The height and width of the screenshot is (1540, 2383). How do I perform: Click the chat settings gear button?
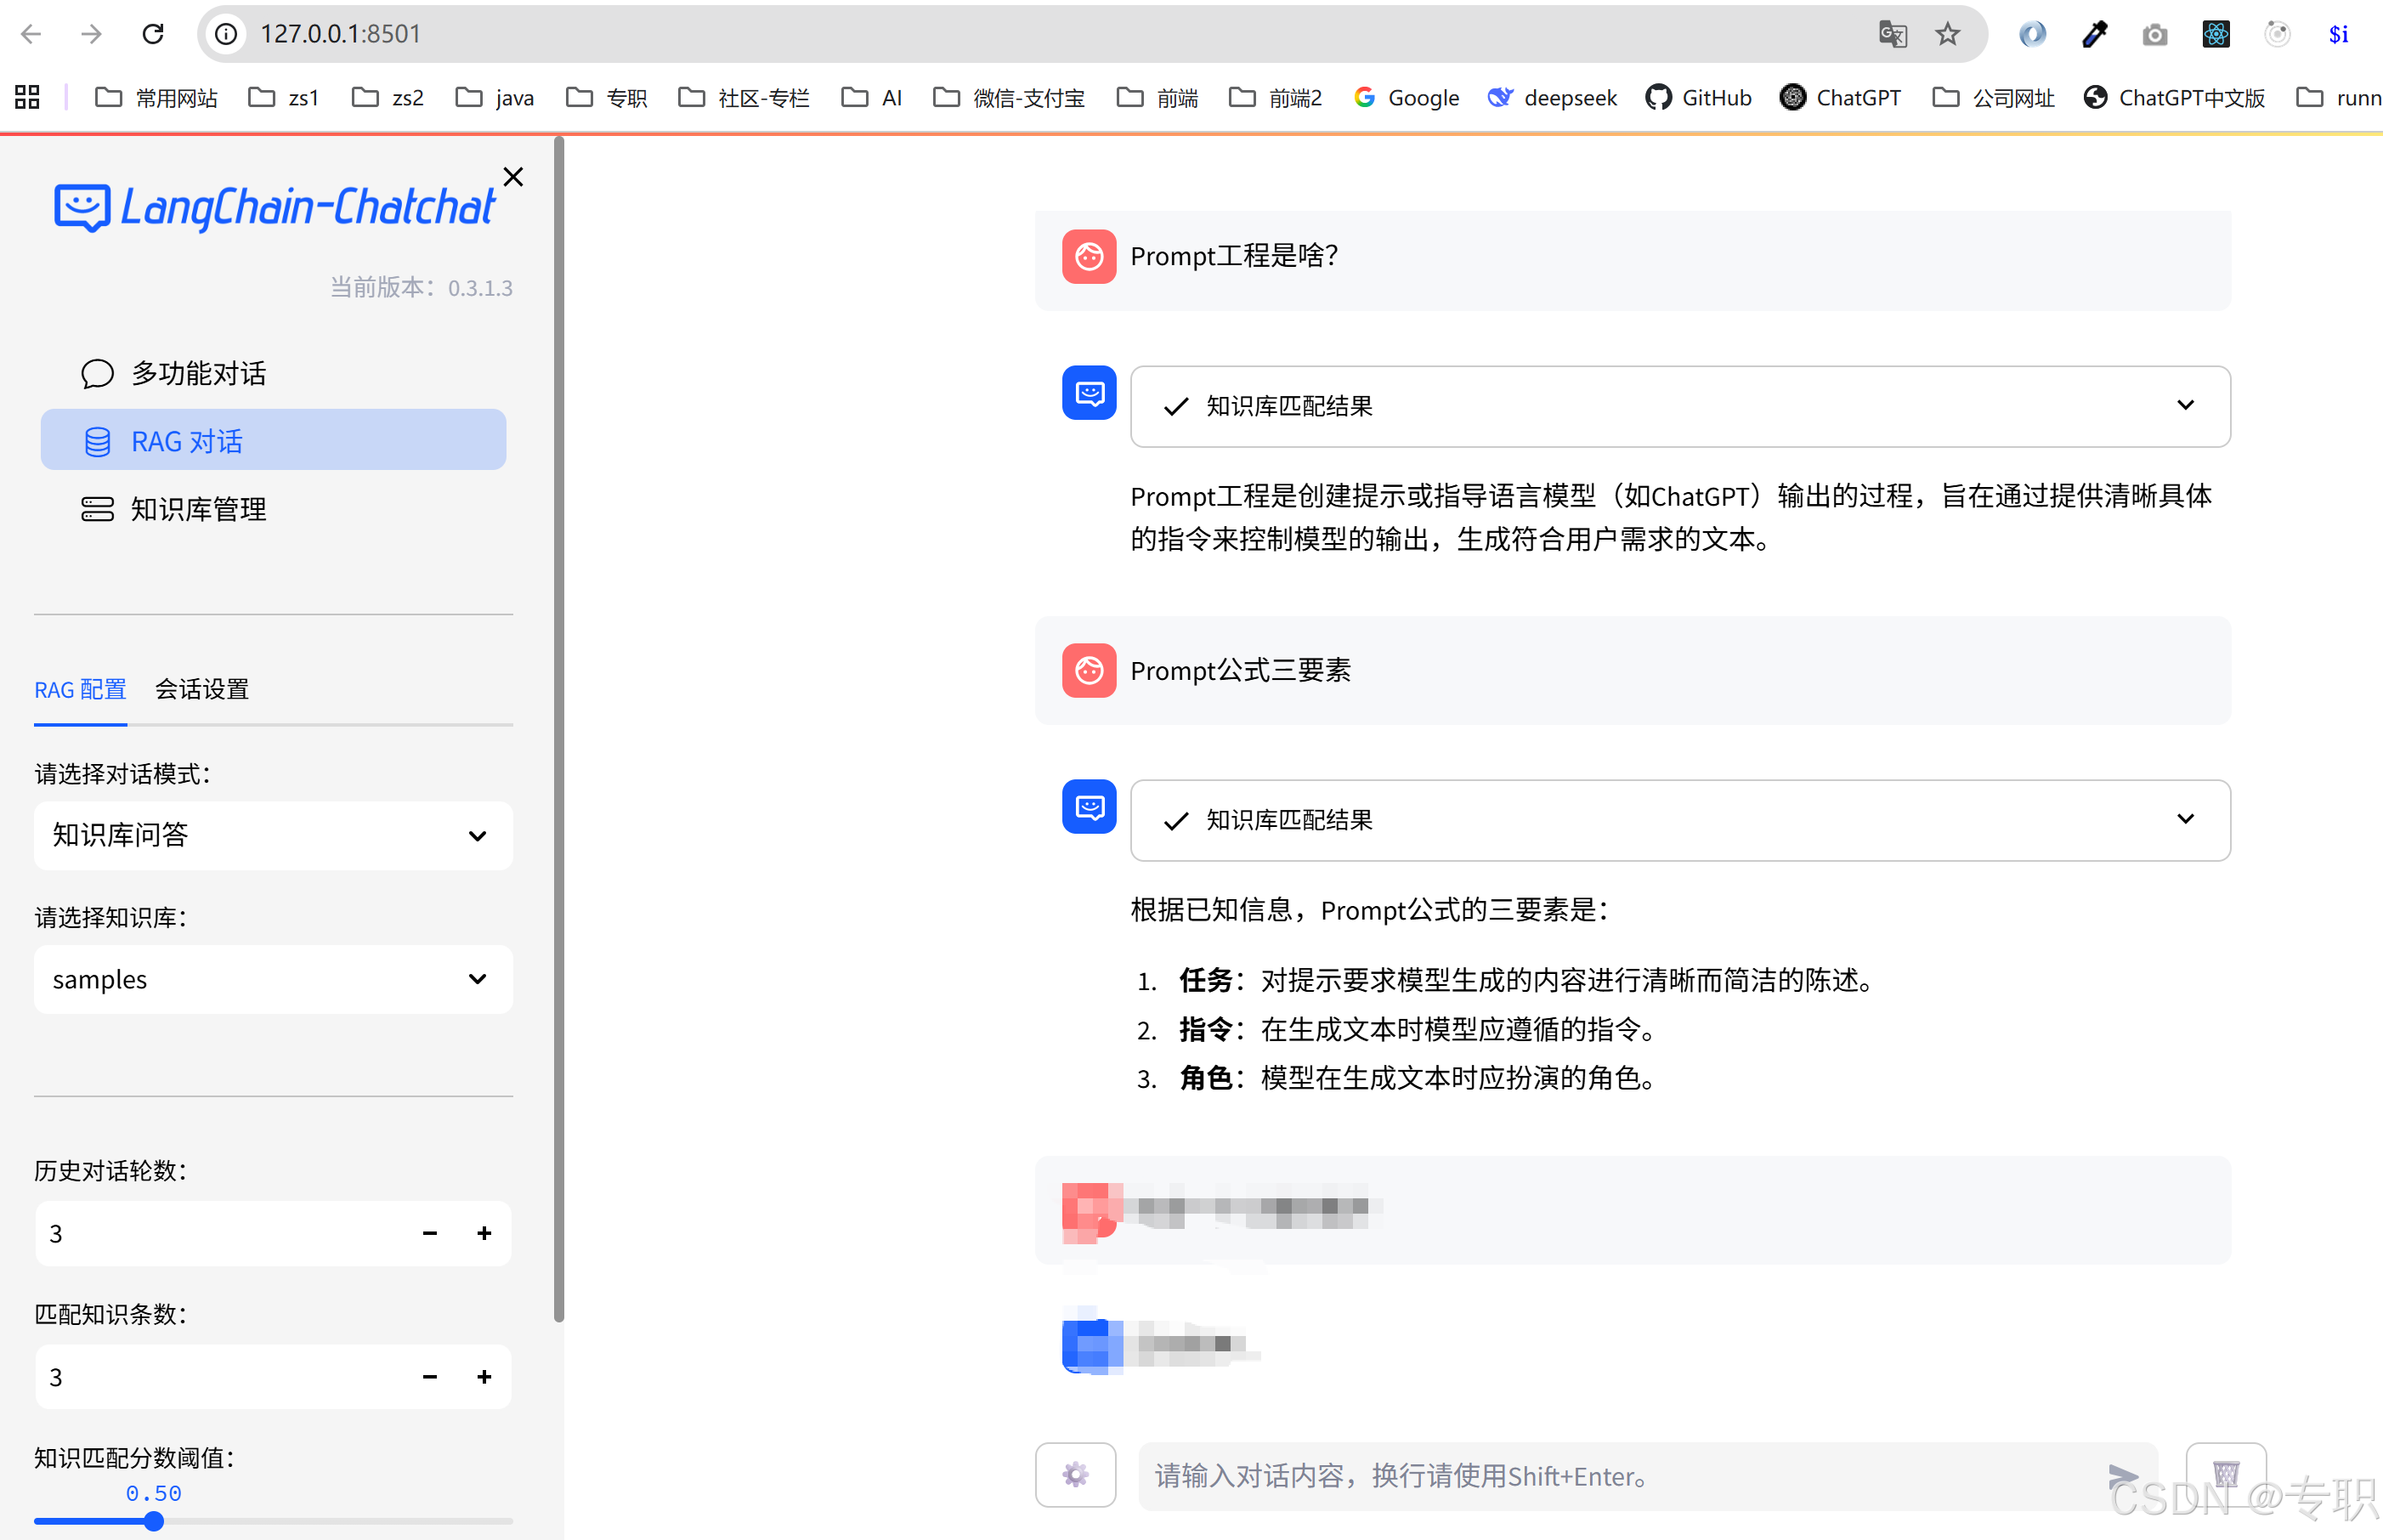click(1075, 1474)
